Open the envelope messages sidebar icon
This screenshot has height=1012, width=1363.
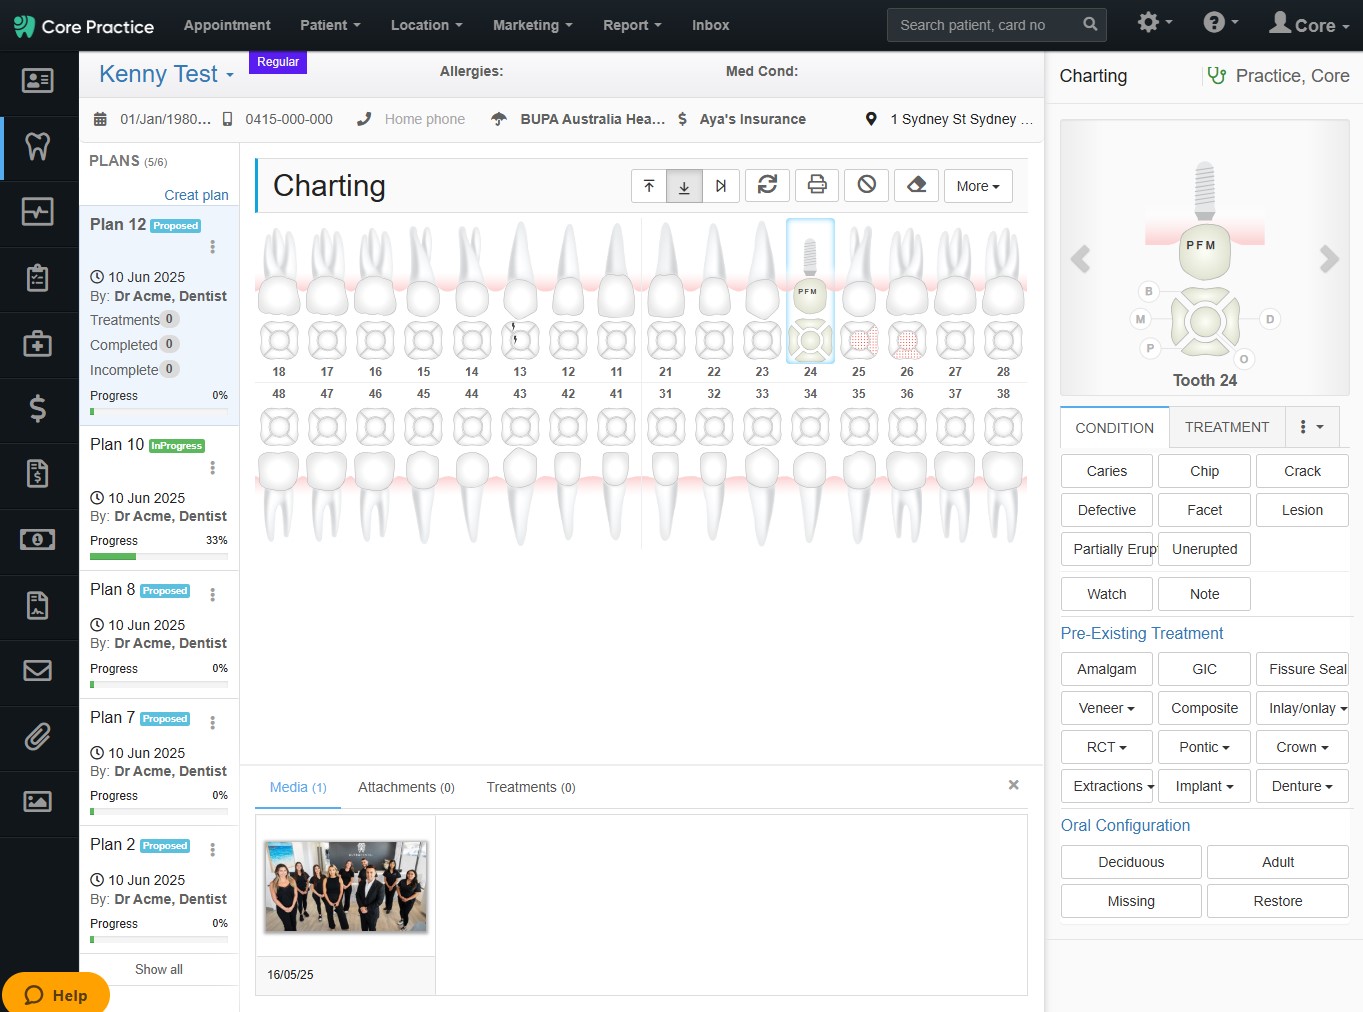[38, 670]
